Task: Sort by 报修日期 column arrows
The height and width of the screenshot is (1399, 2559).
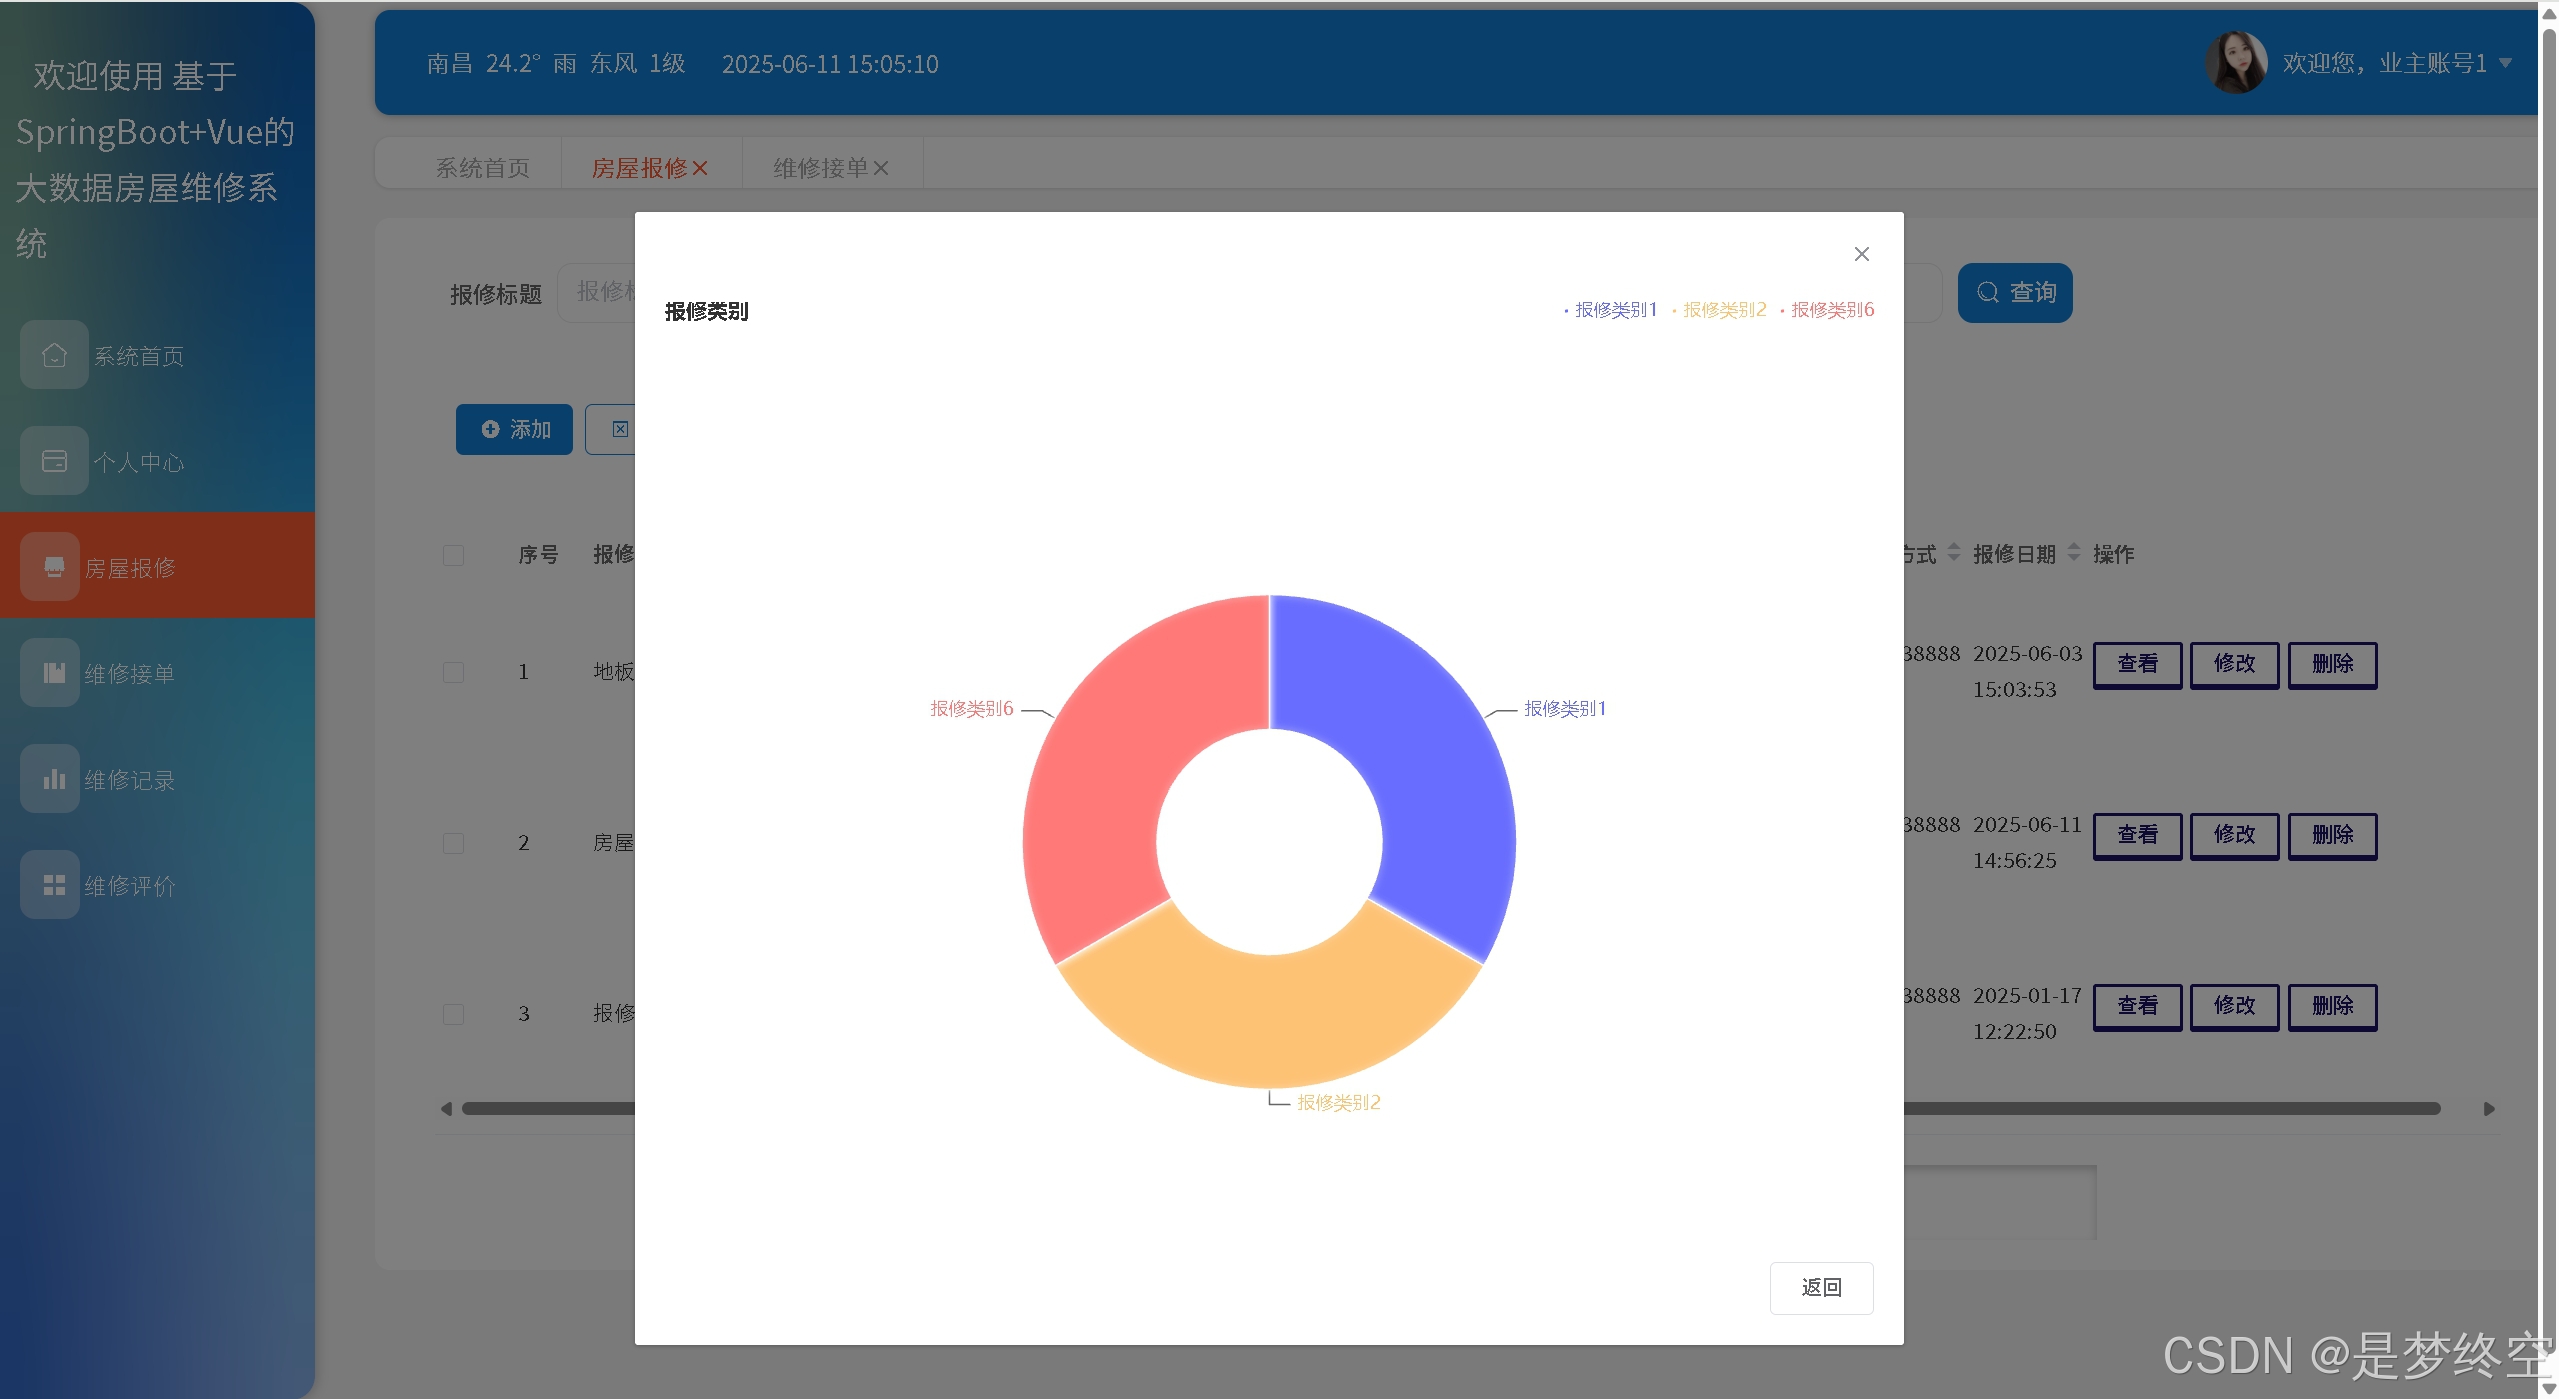Action: [2073, 553]
